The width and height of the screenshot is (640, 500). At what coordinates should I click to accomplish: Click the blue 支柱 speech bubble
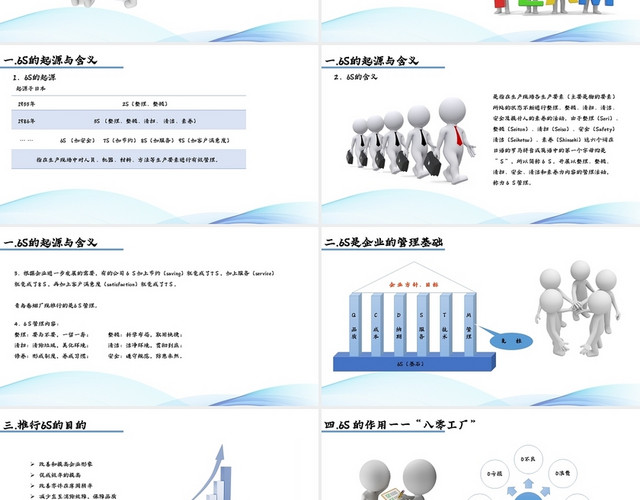click(509, 340)
